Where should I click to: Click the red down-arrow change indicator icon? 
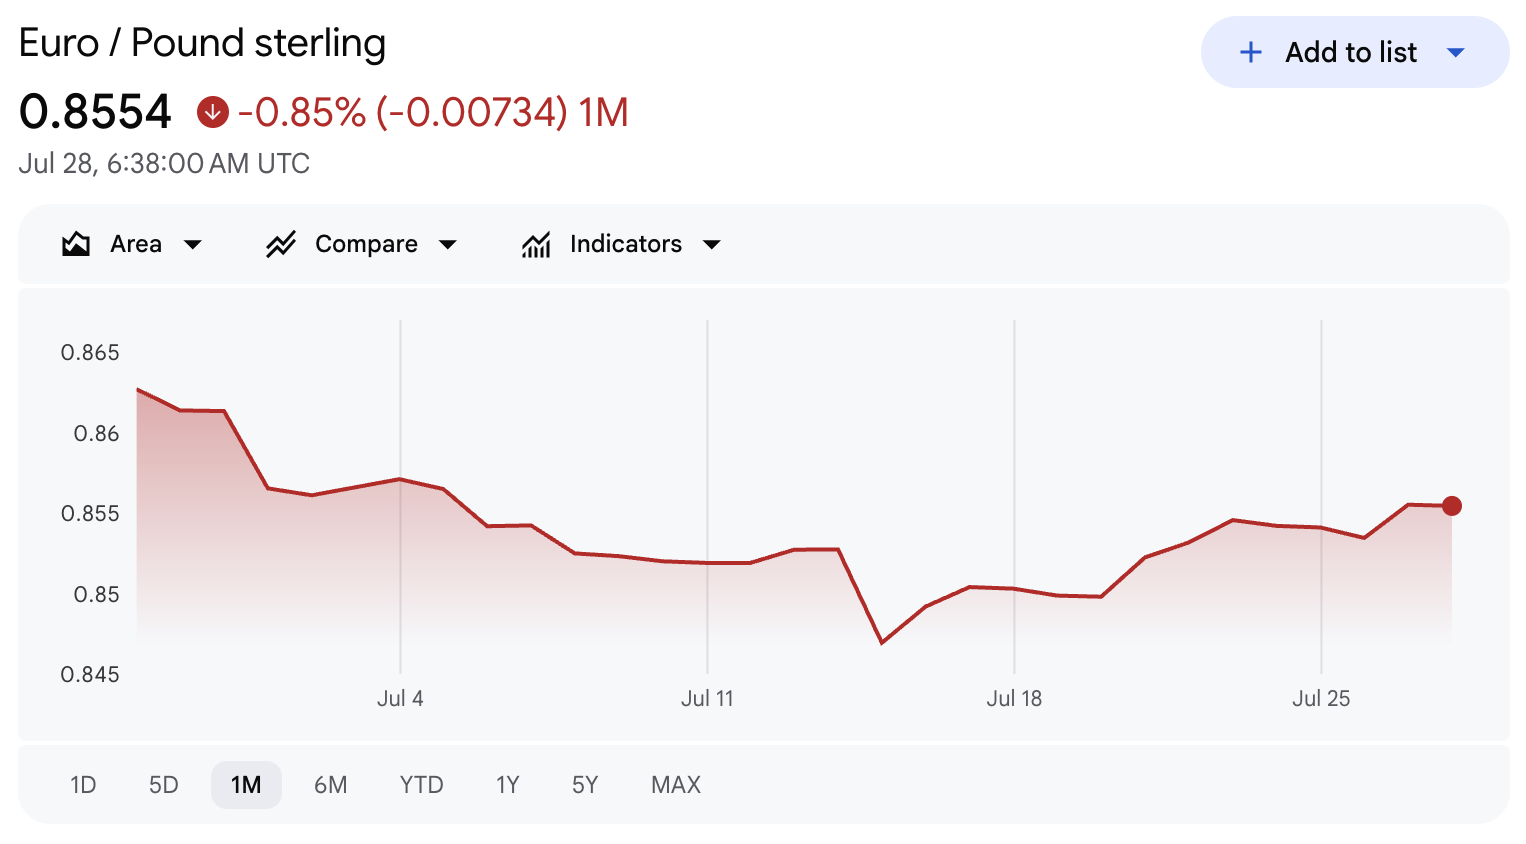tap(212, 112)
